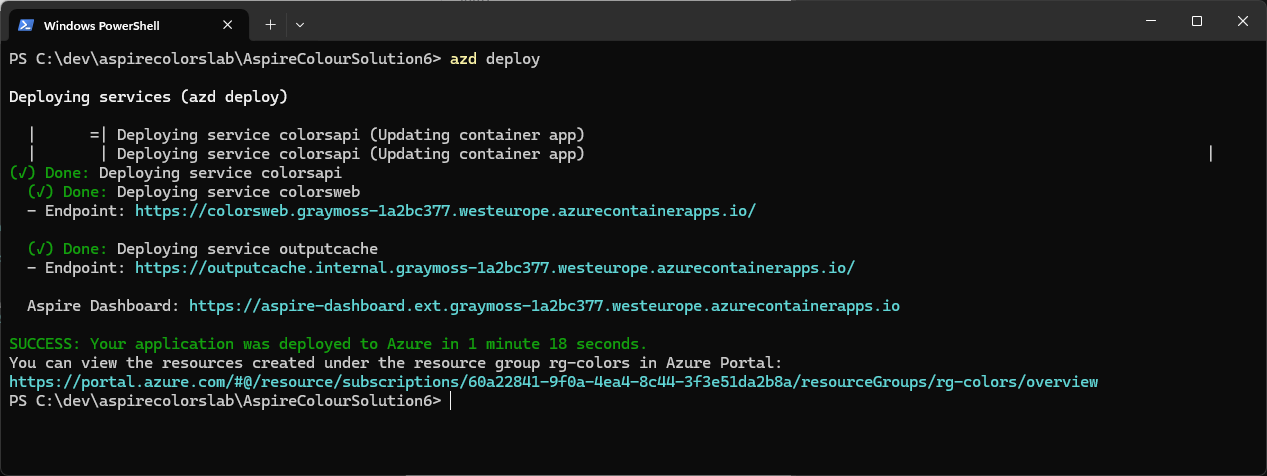1267x476 pixels.
Task: Open the Azure Portal resource group link
Action: tap(553, 382)
